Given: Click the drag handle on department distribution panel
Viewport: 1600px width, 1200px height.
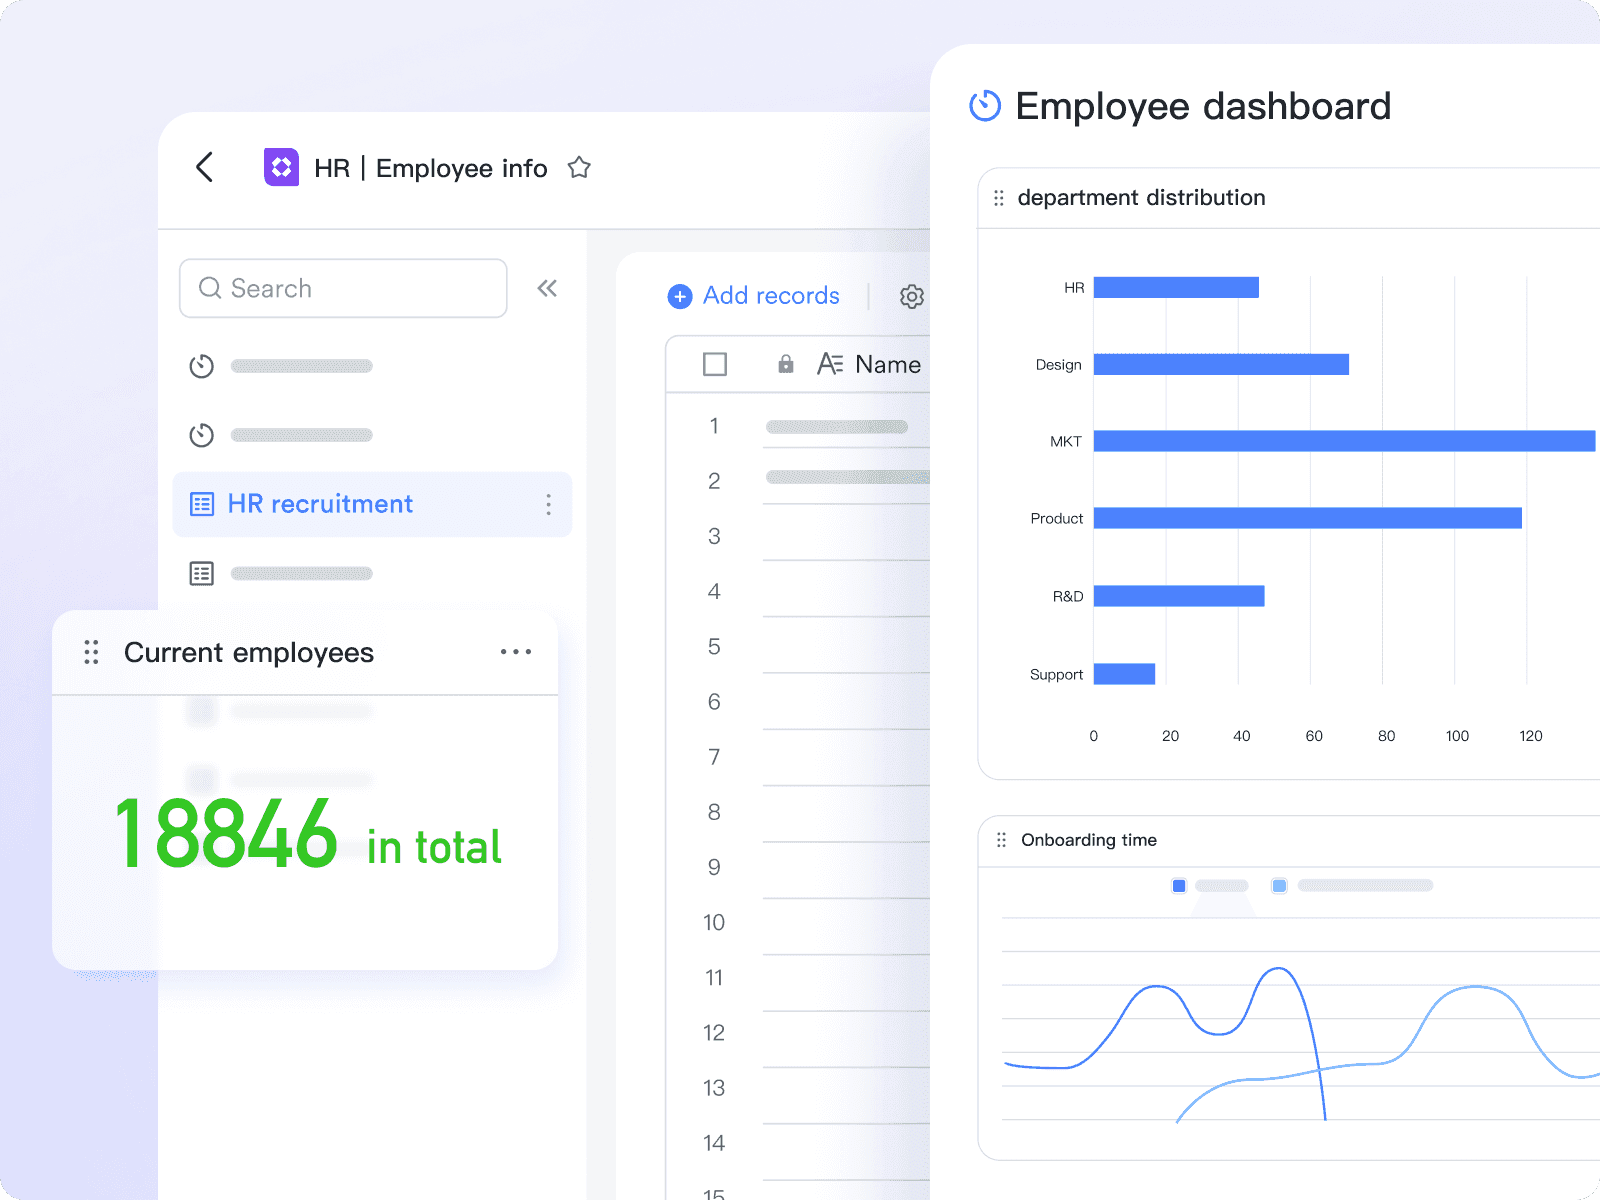Looking at the screenshot, I should tap(999, 197).
